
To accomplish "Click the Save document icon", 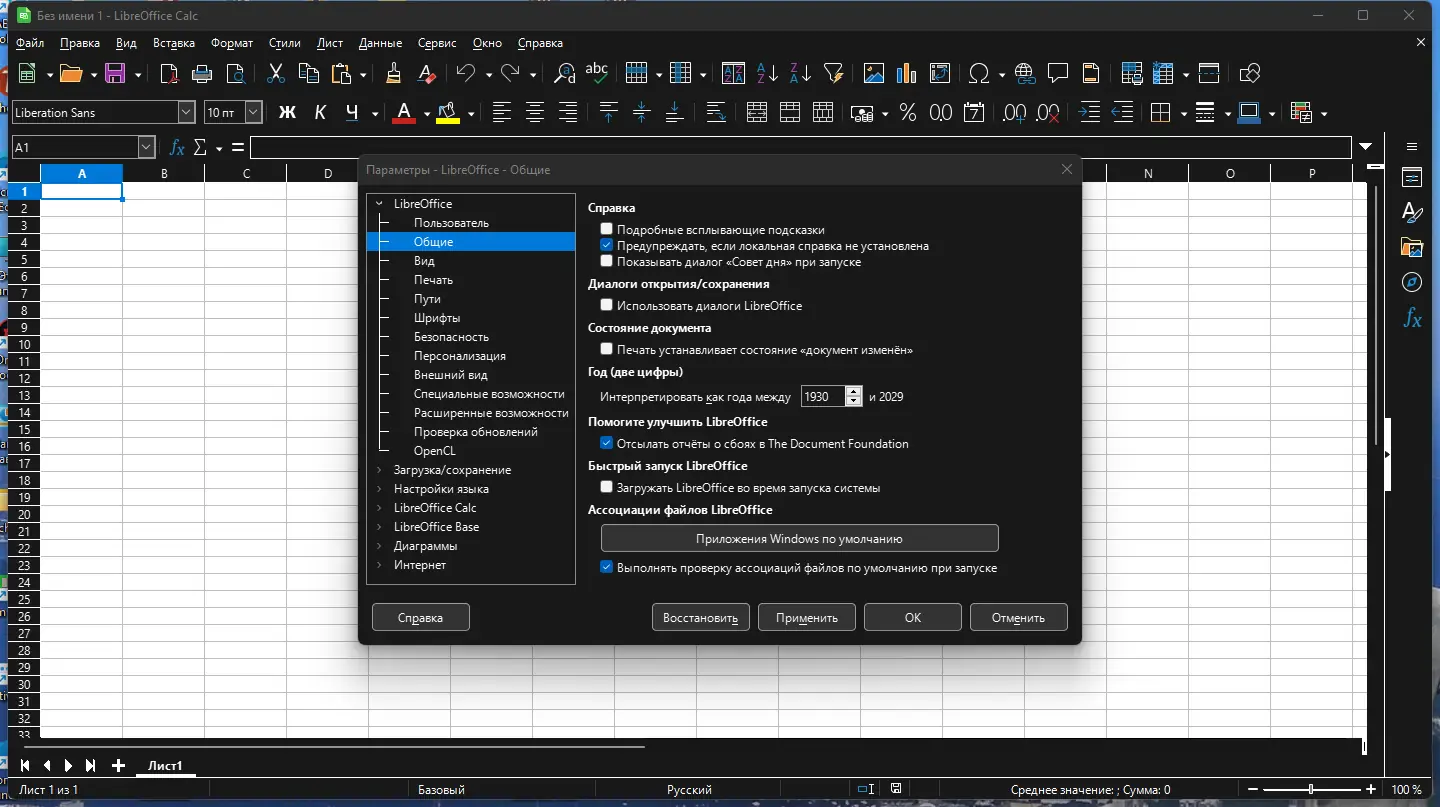I will pos(115,74).
